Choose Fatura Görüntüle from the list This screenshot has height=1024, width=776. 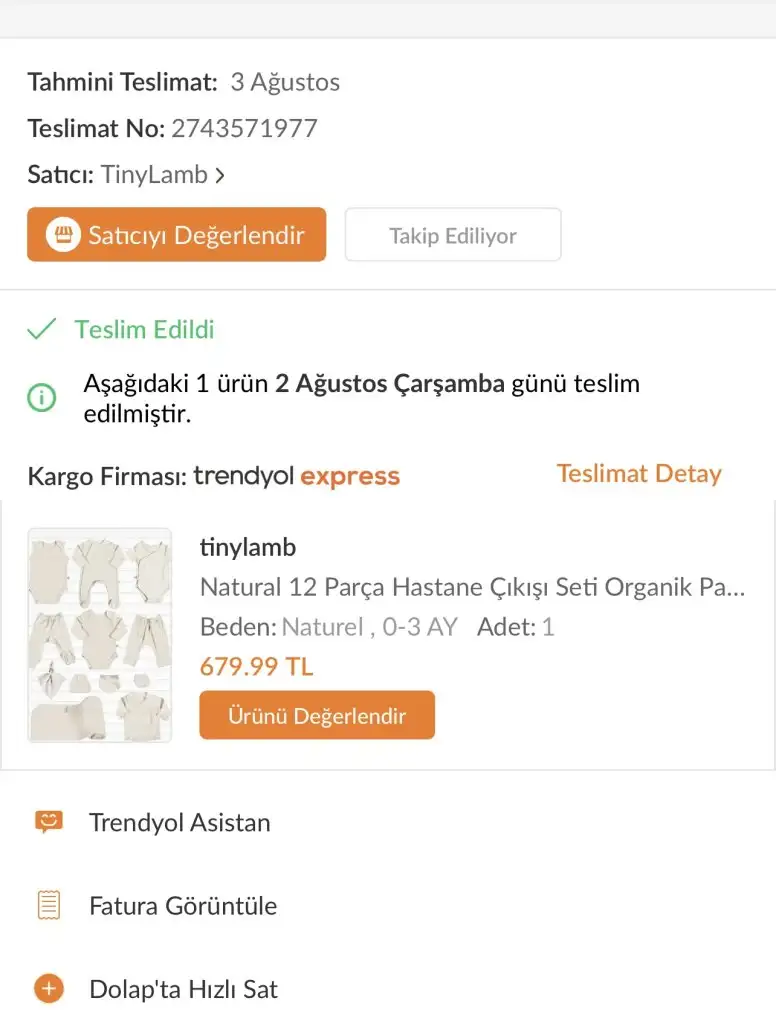[x=183, y=906]
